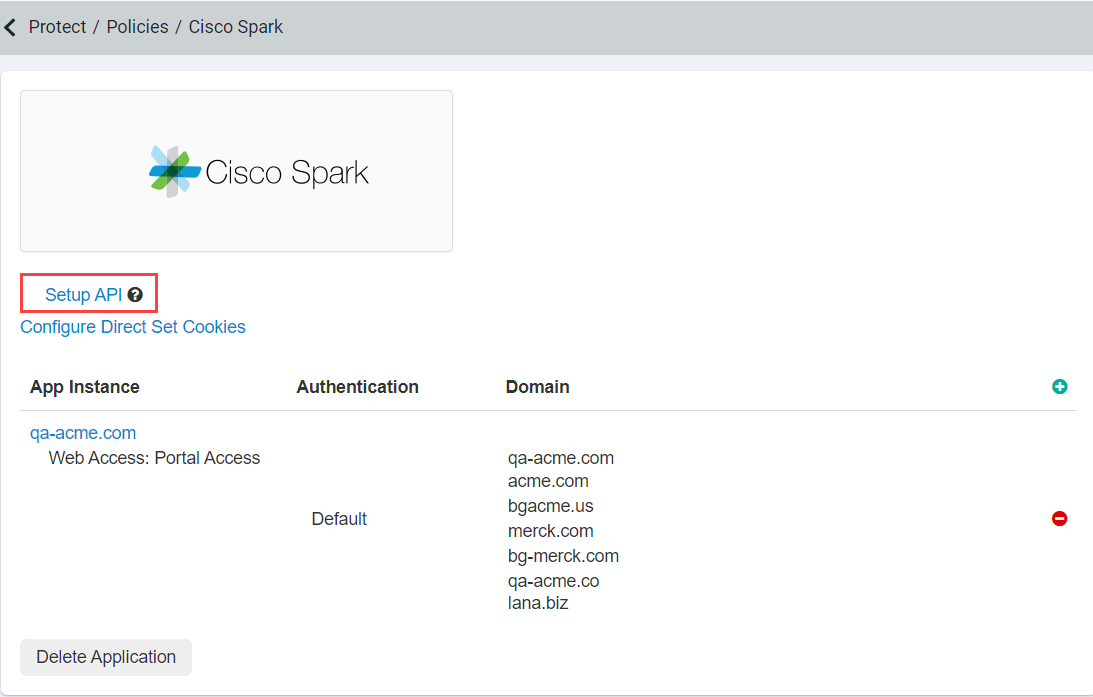The image size is (1093, 697).
Task: Select the lana.biz domain entry
Action: 538,603
